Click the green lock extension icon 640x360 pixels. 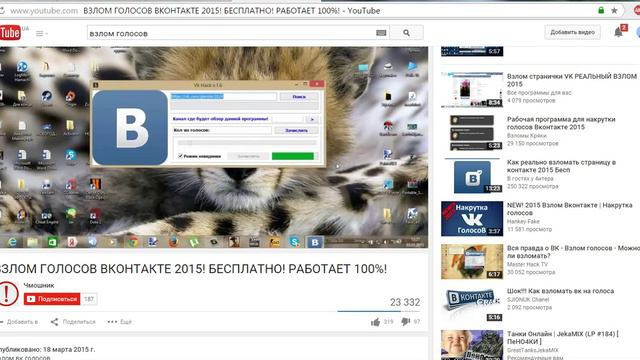601,10
